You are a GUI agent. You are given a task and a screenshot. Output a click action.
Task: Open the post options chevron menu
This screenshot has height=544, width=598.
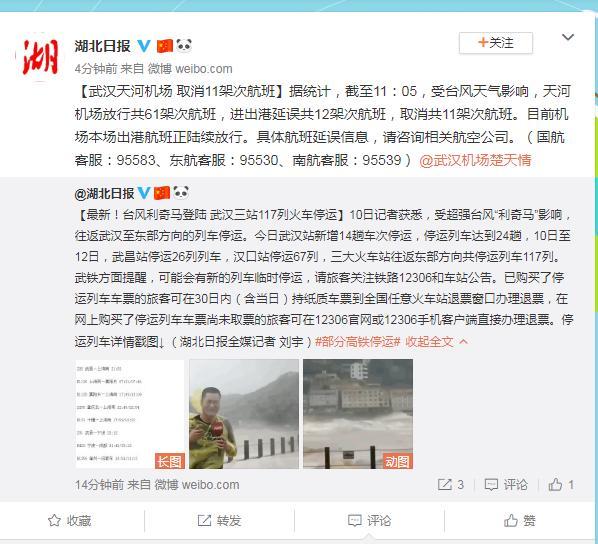[x=568, y=37]
